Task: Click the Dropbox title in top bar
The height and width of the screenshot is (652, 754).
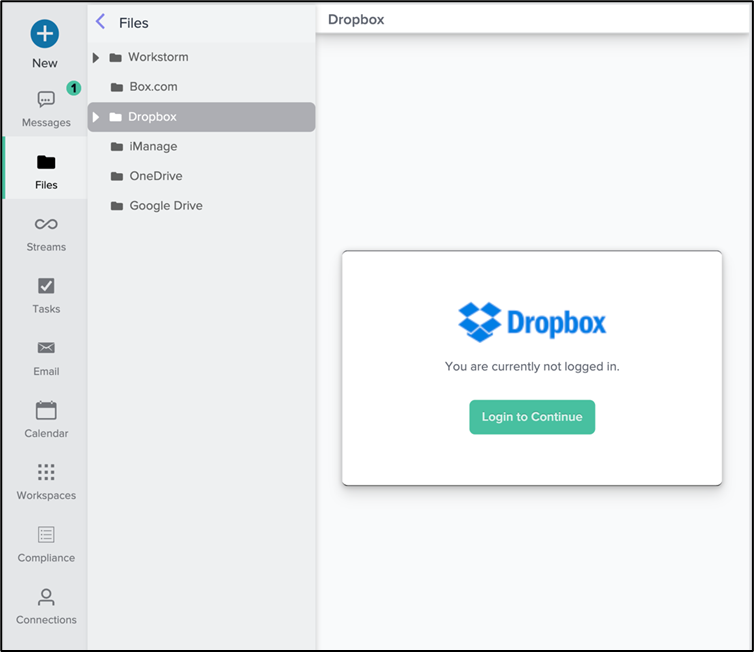Action: (x=356, y=19)
